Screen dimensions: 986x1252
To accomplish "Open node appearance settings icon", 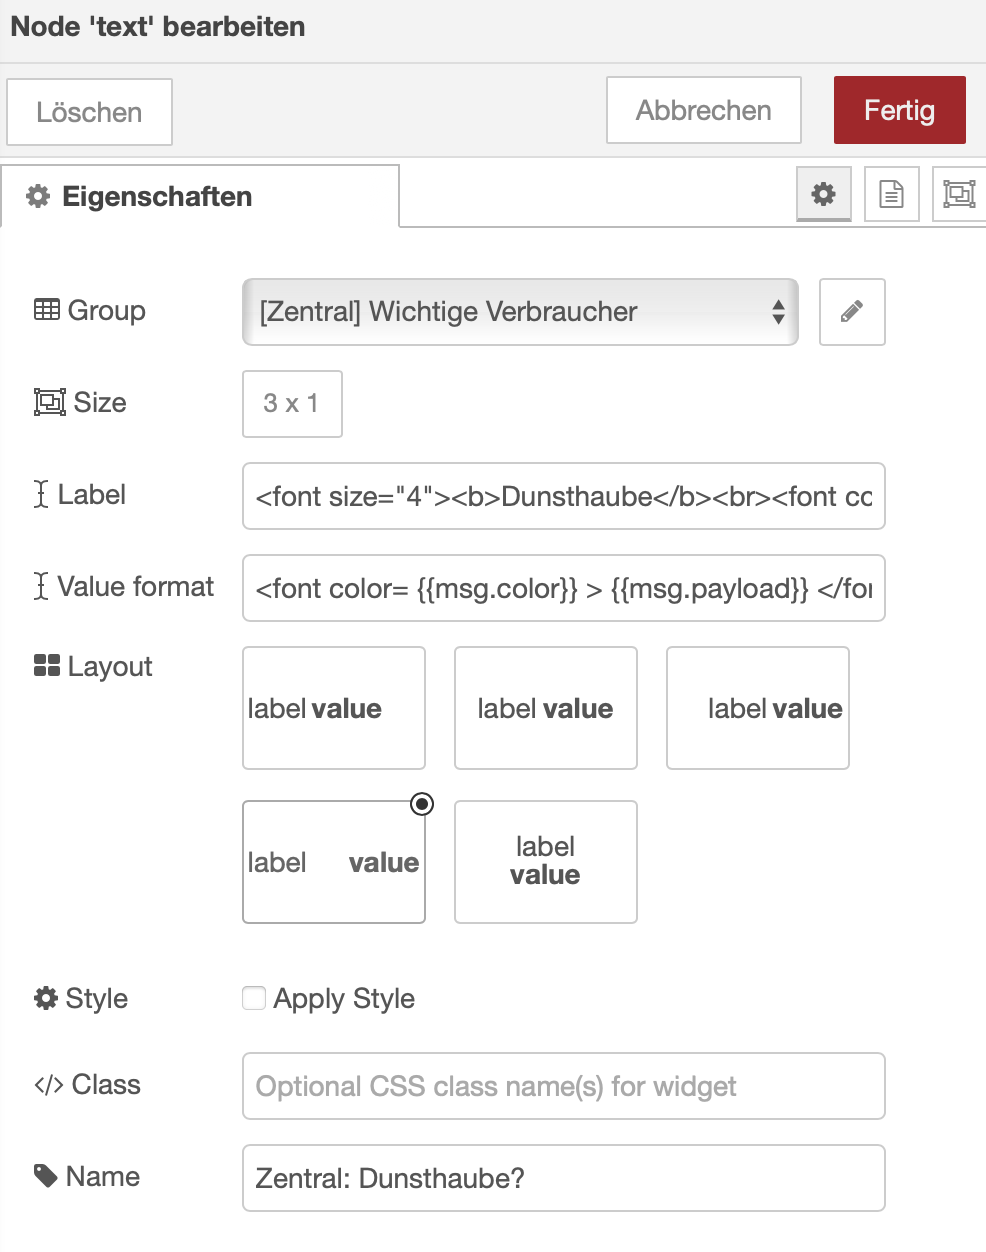I will [958, 194].
